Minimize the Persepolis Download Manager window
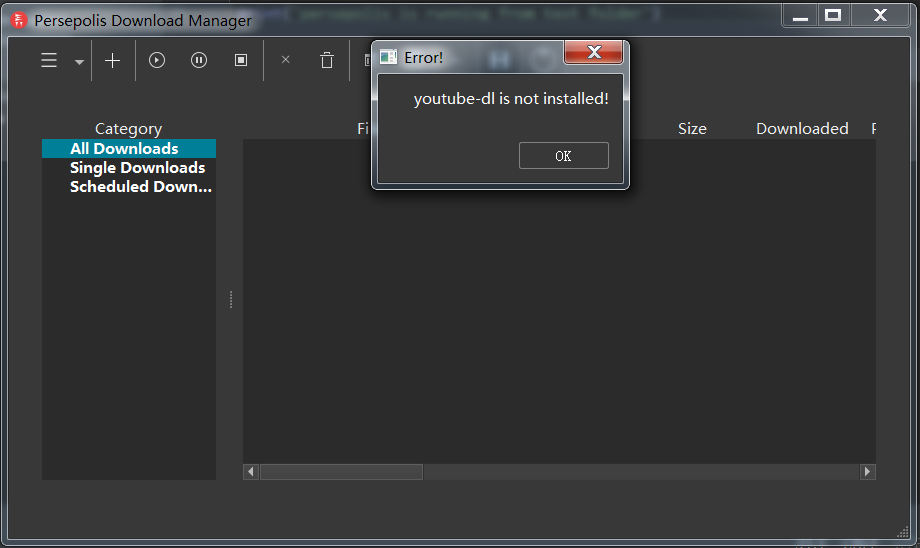This screenshot has height=548, width=920. (x=800, y=16)
